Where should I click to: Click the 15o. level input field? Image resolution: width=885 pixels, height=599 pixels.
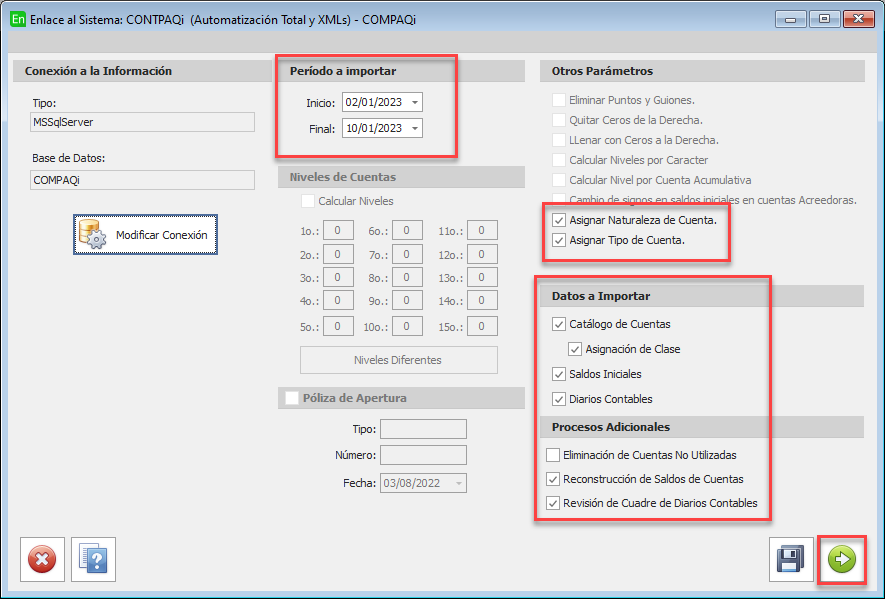point(482,326)
